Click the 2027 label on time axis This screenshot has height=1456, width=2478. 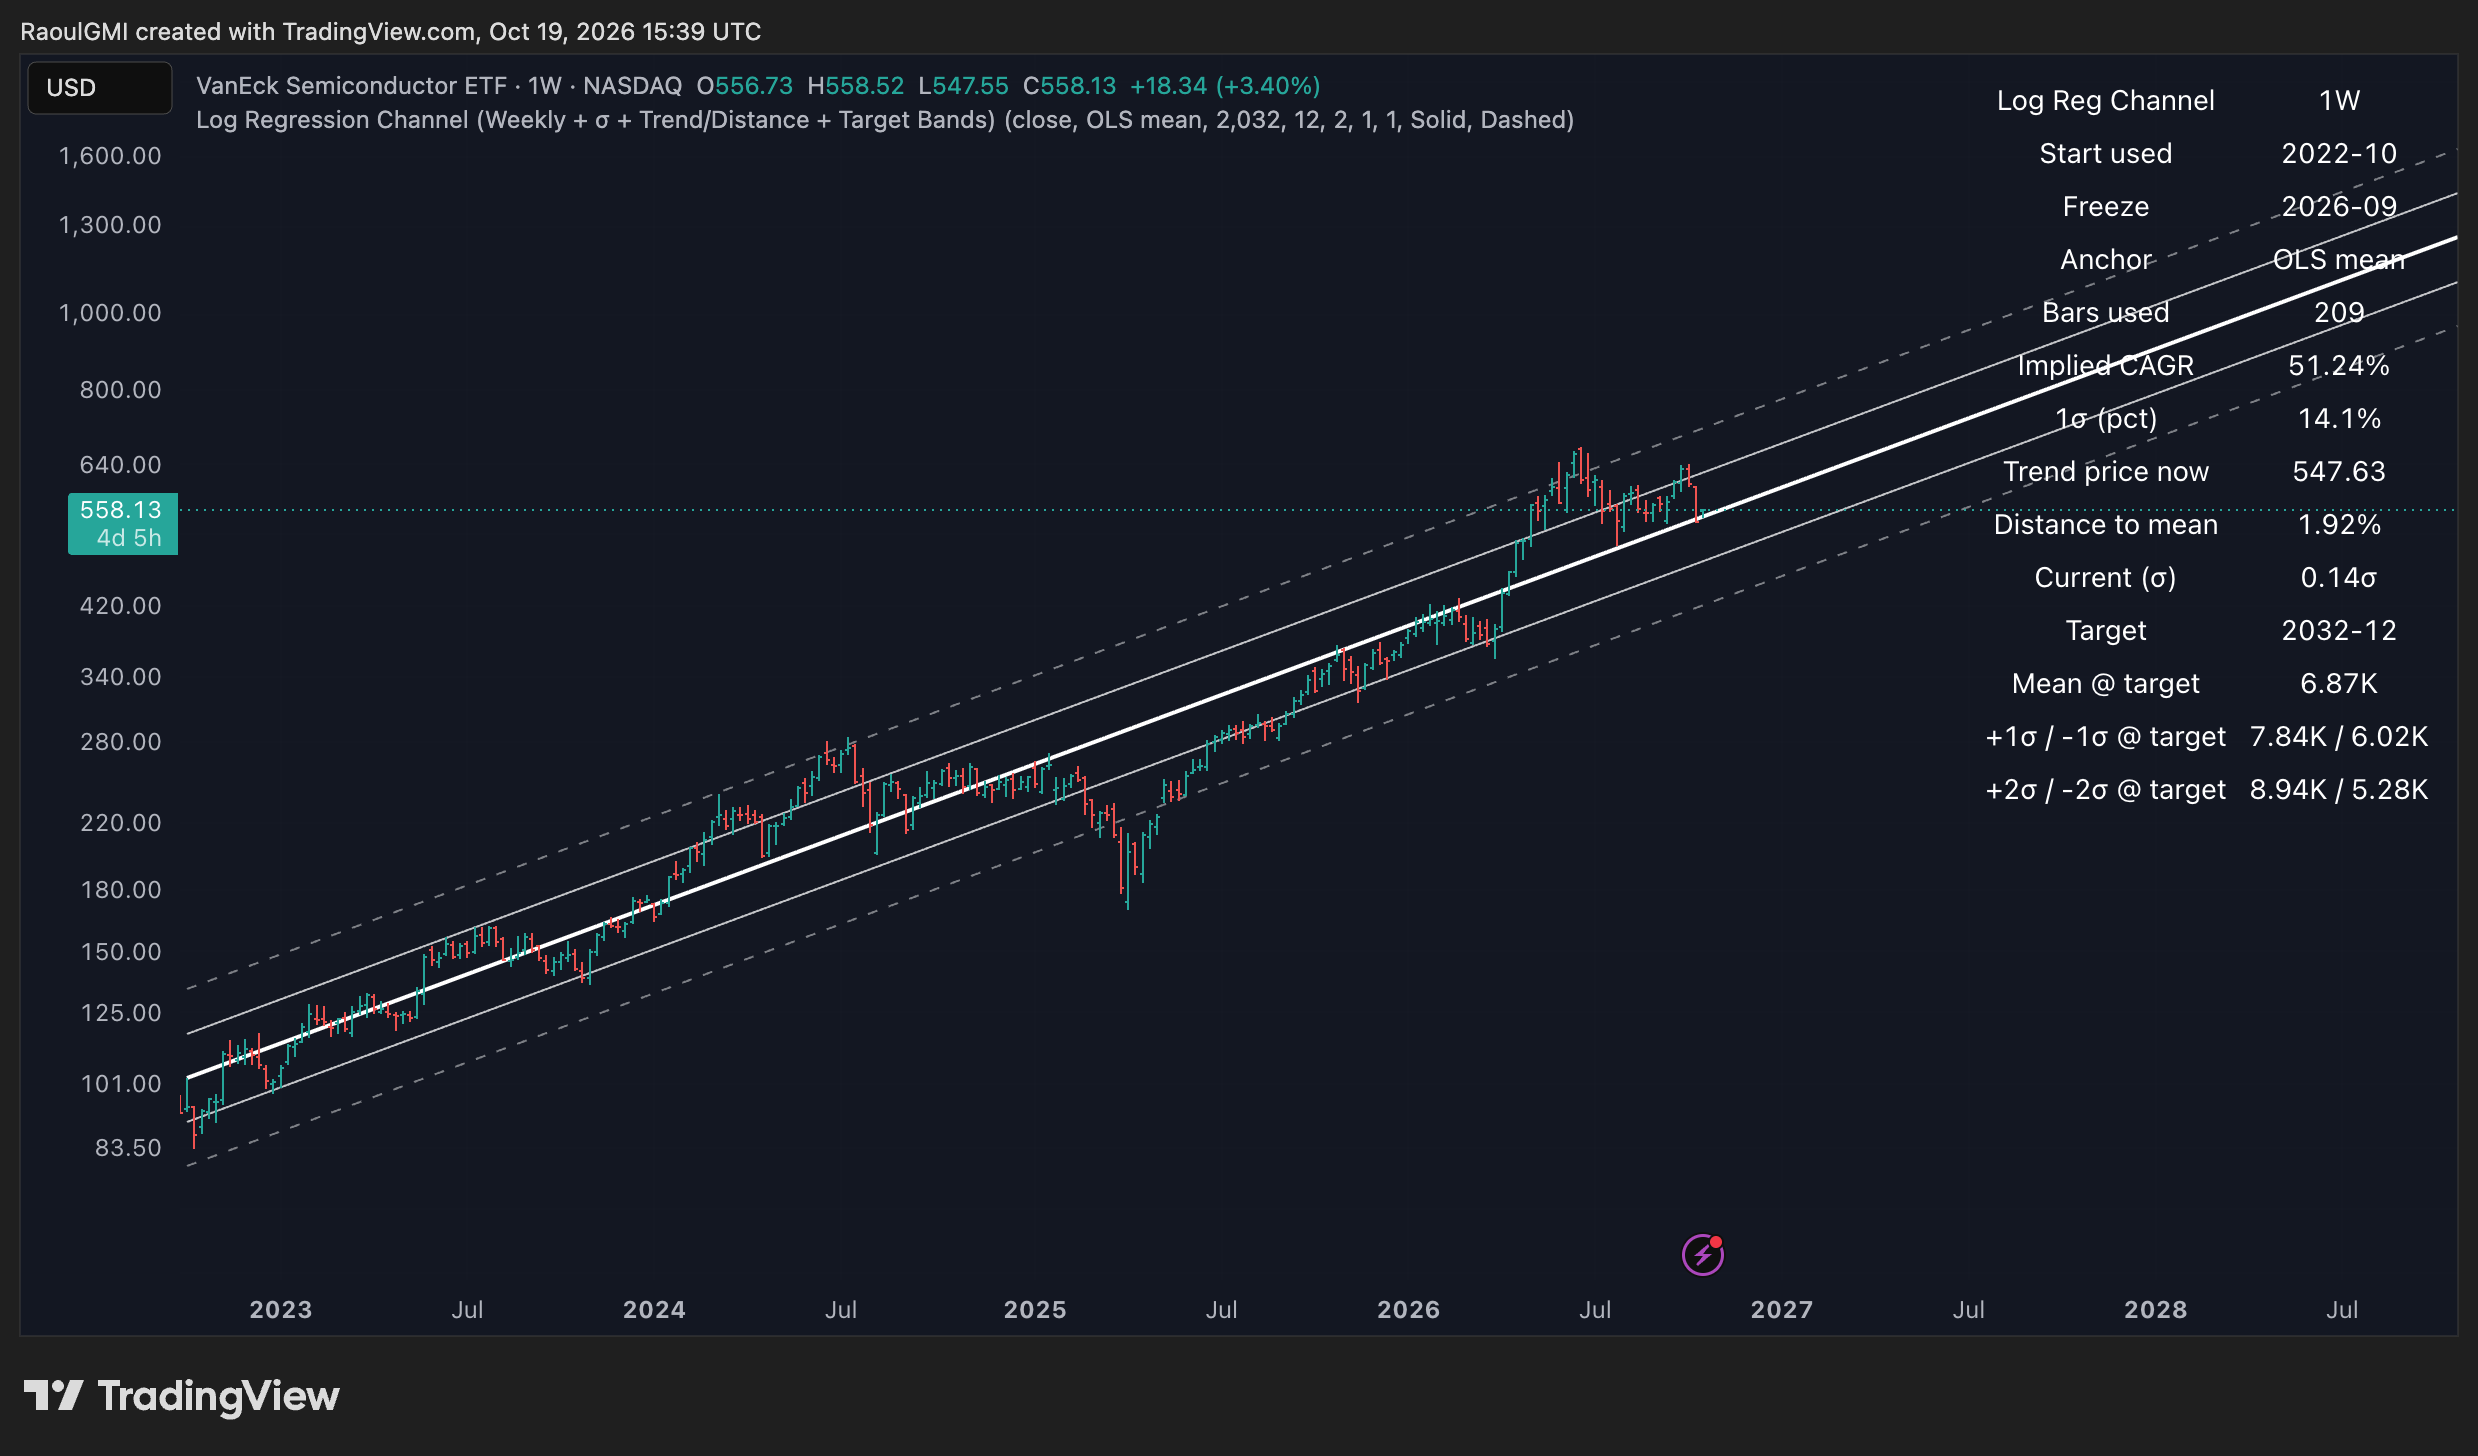(1781, 1309)
